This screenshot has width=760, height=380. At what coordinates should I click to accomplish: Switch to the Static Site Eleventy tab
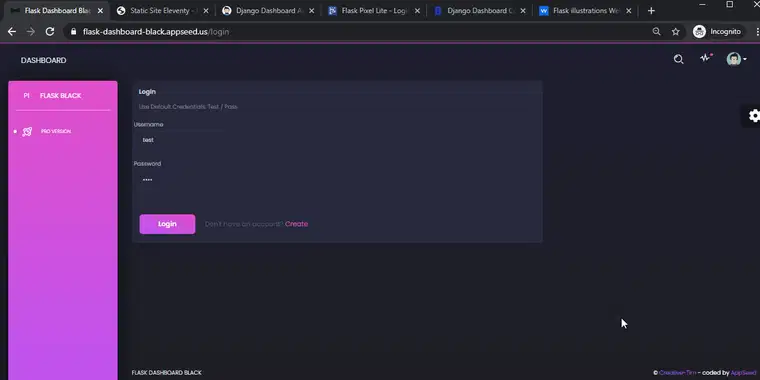click(163, 11)
